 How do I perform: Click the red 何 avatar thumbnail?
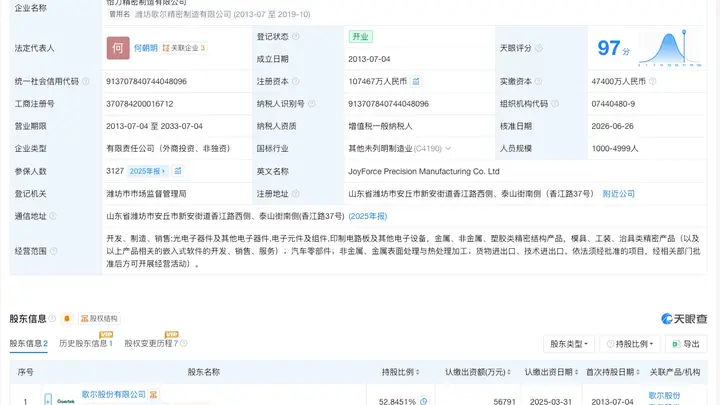[x=118, y=48]
